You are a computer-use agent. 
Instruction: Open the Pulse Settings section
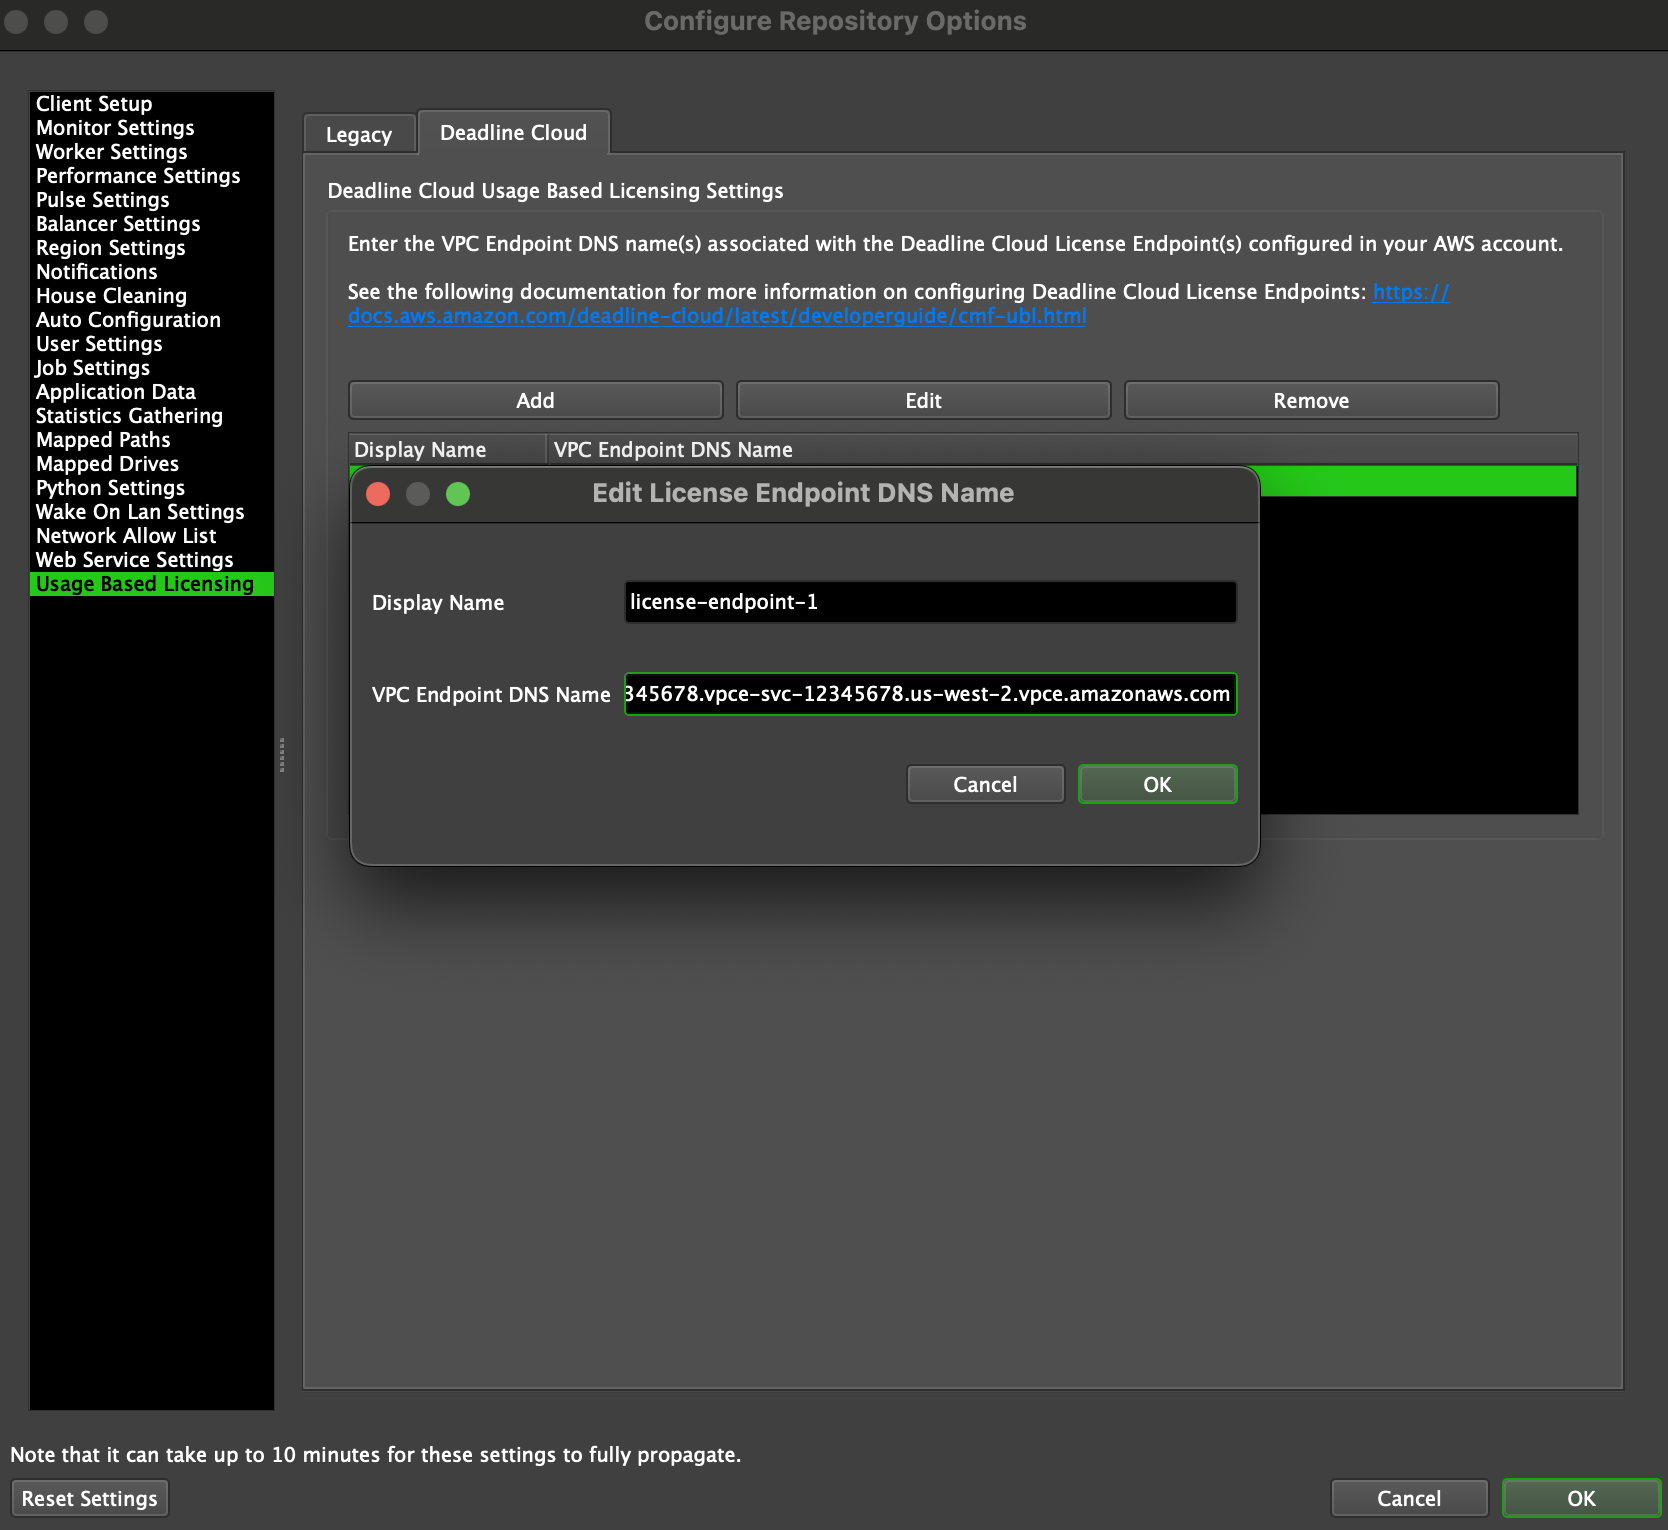pyautogui.click(x=102, y=200)
